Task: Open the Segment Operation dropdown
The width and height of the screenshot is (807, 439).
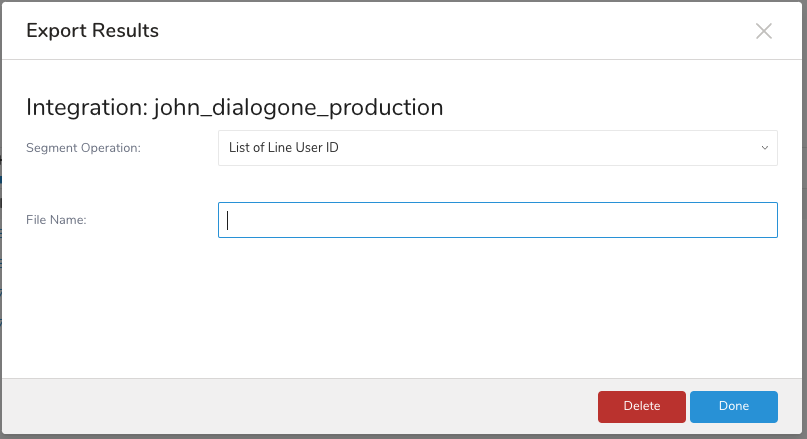Action: 497,148
